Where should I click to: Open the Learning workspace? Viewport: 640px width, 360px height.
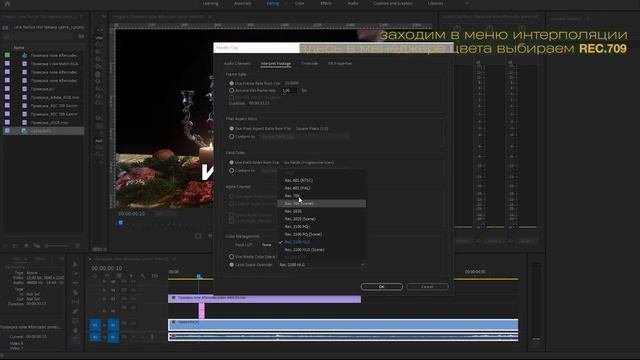pos(211,4)
